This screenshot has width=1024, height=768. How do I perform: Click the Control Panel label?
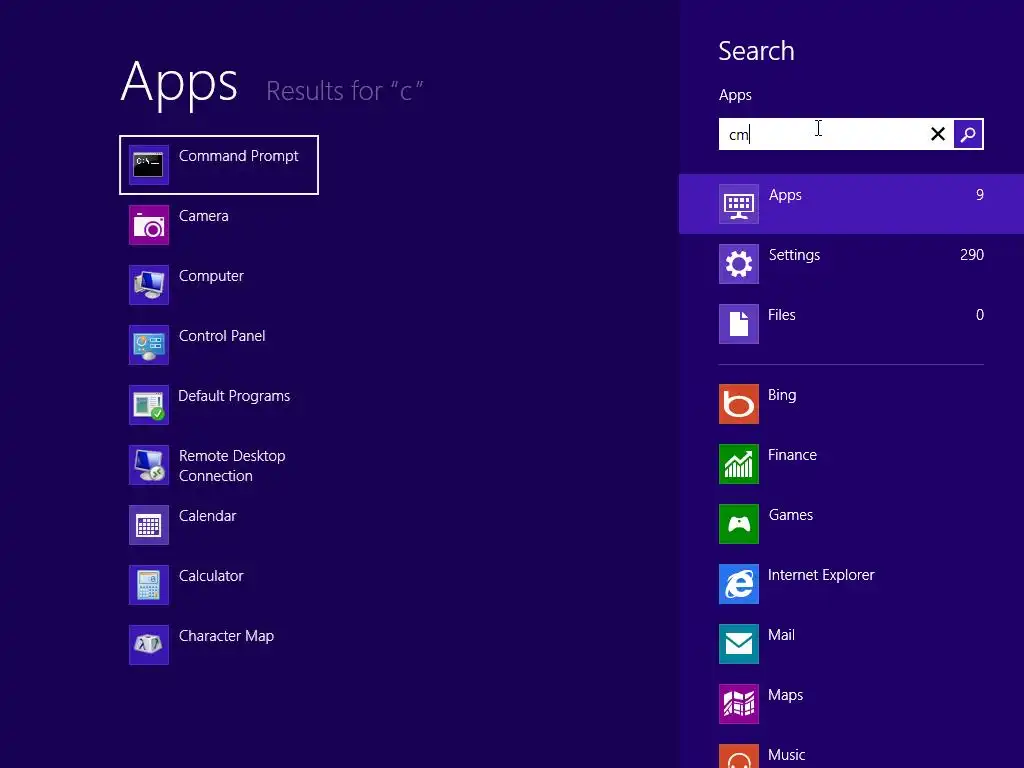coord(222,336)
